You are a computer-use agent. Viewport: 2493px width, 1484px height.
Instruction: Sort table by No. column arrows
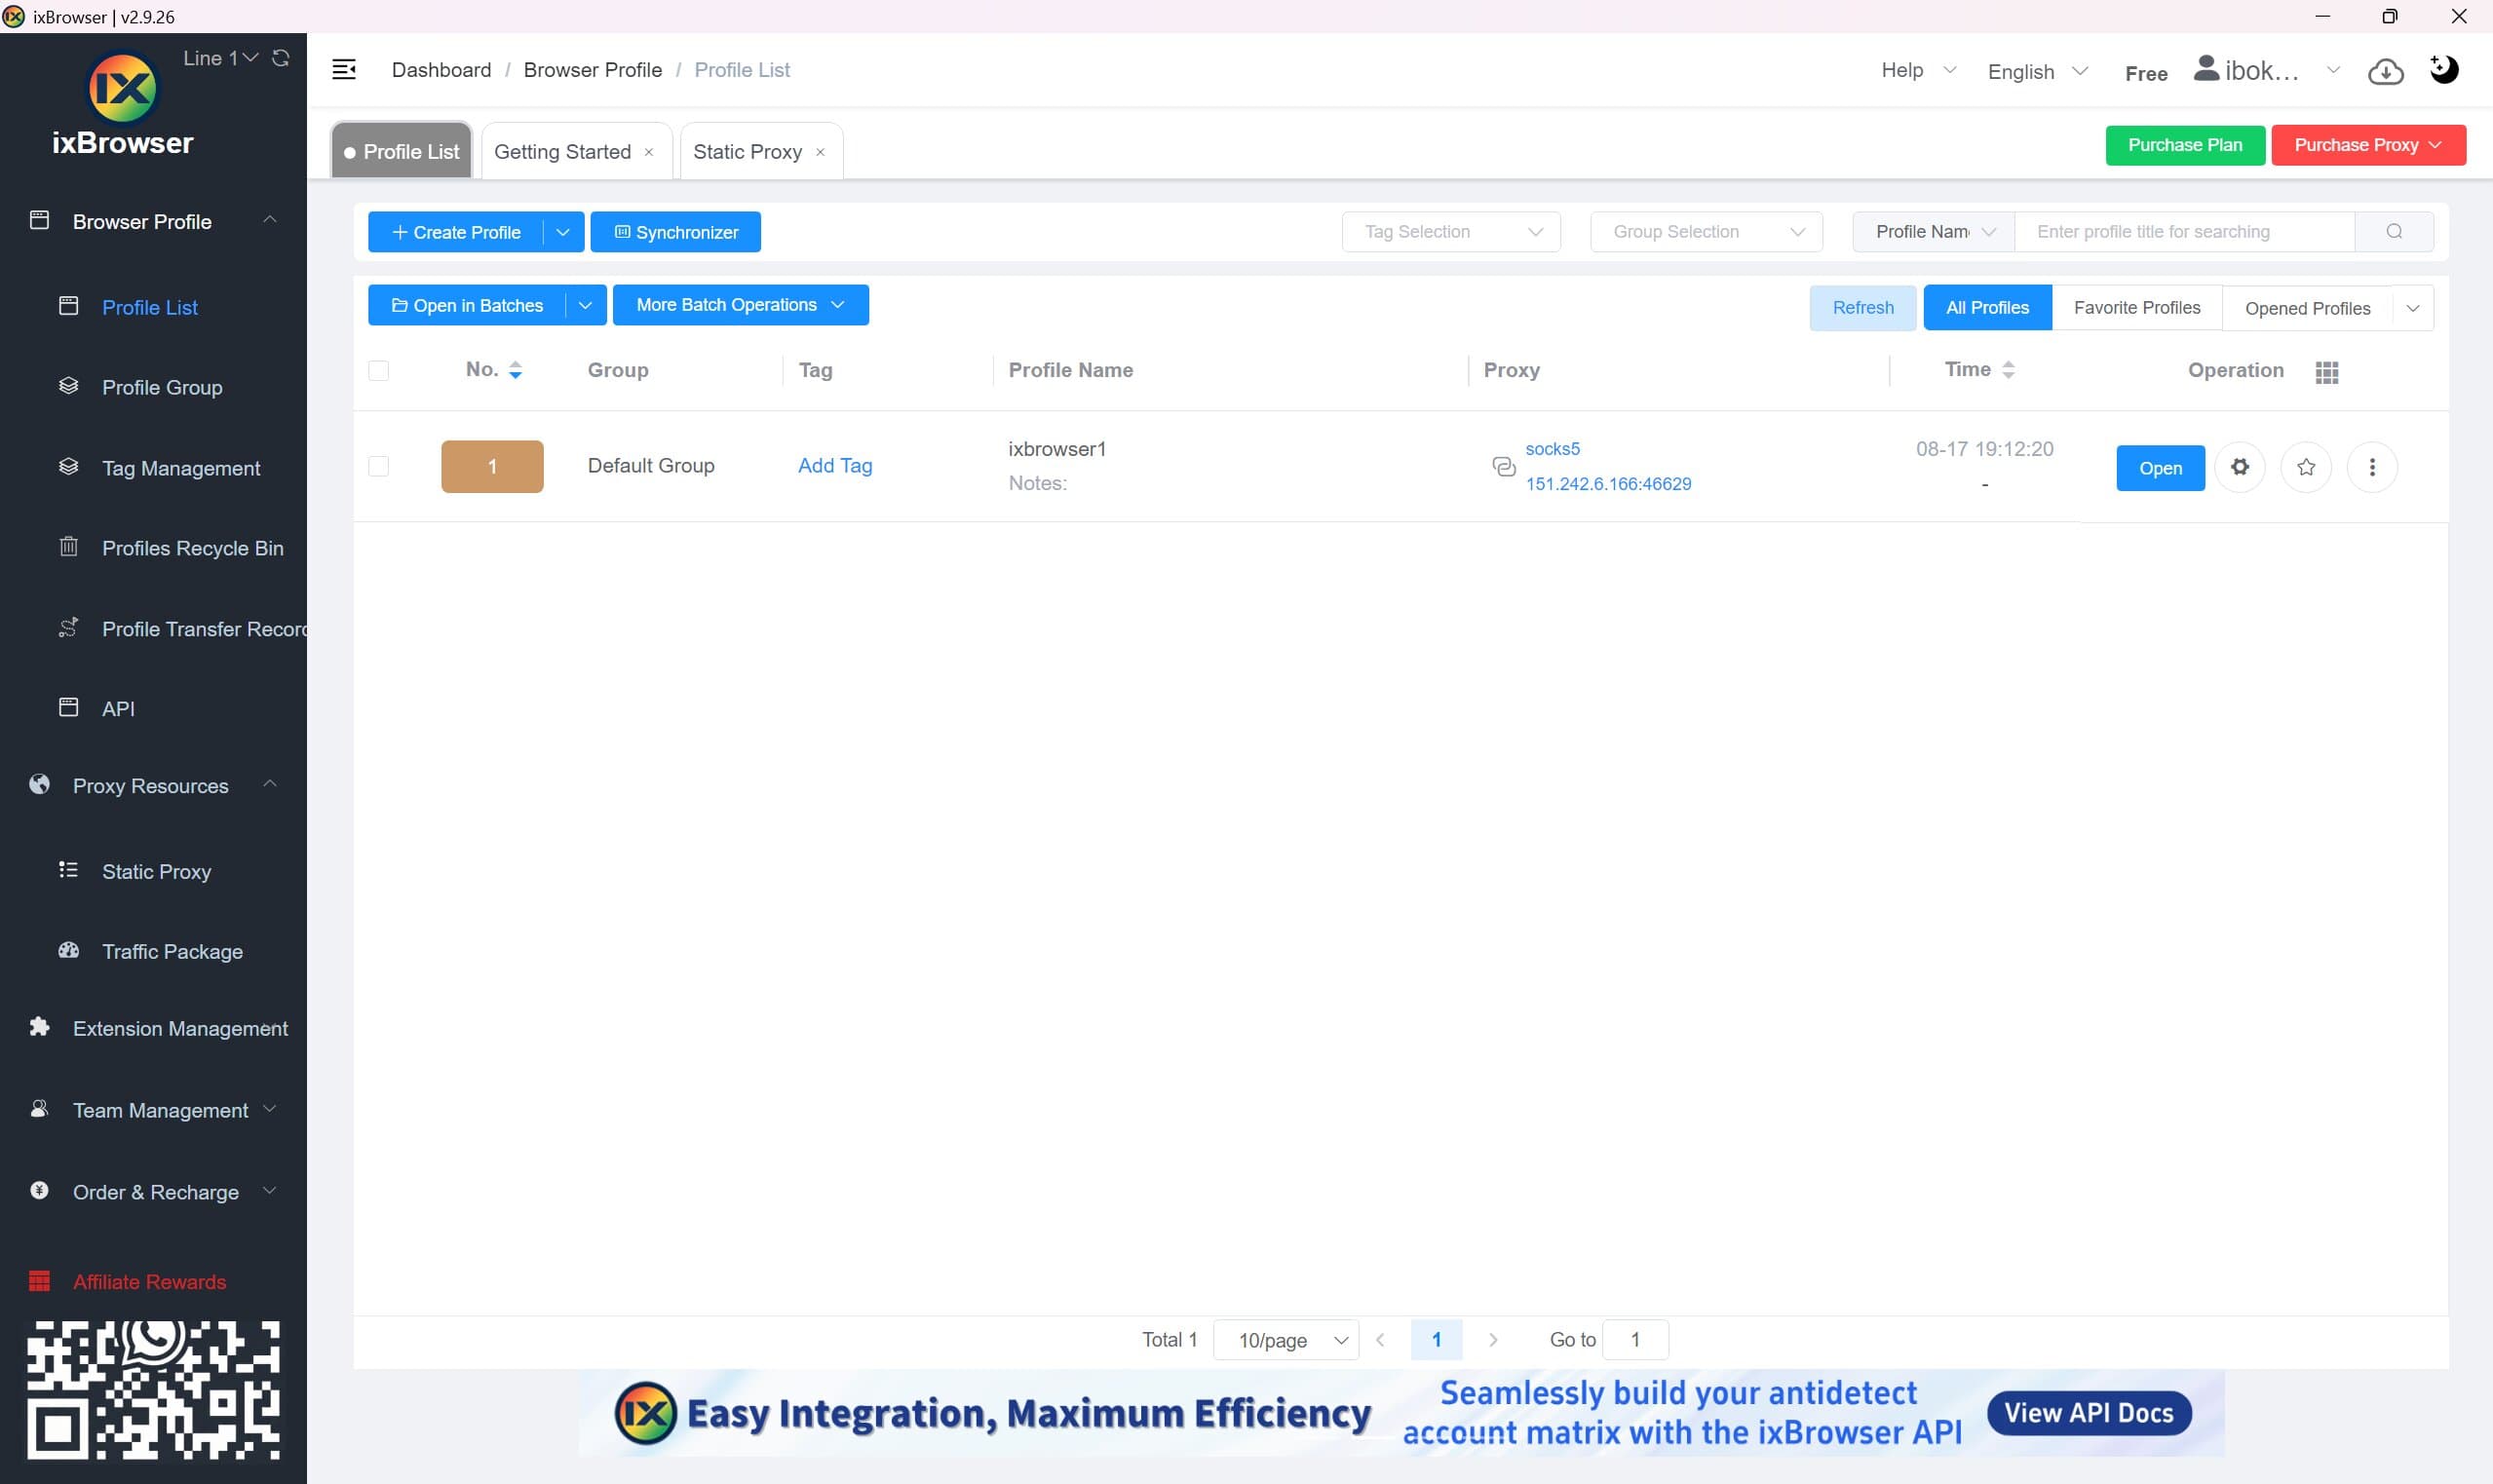515,370
